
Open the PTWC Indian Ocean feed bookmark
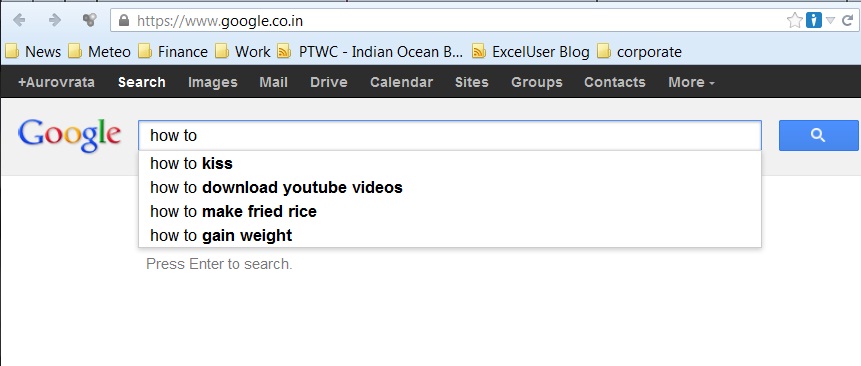(371, 52)
